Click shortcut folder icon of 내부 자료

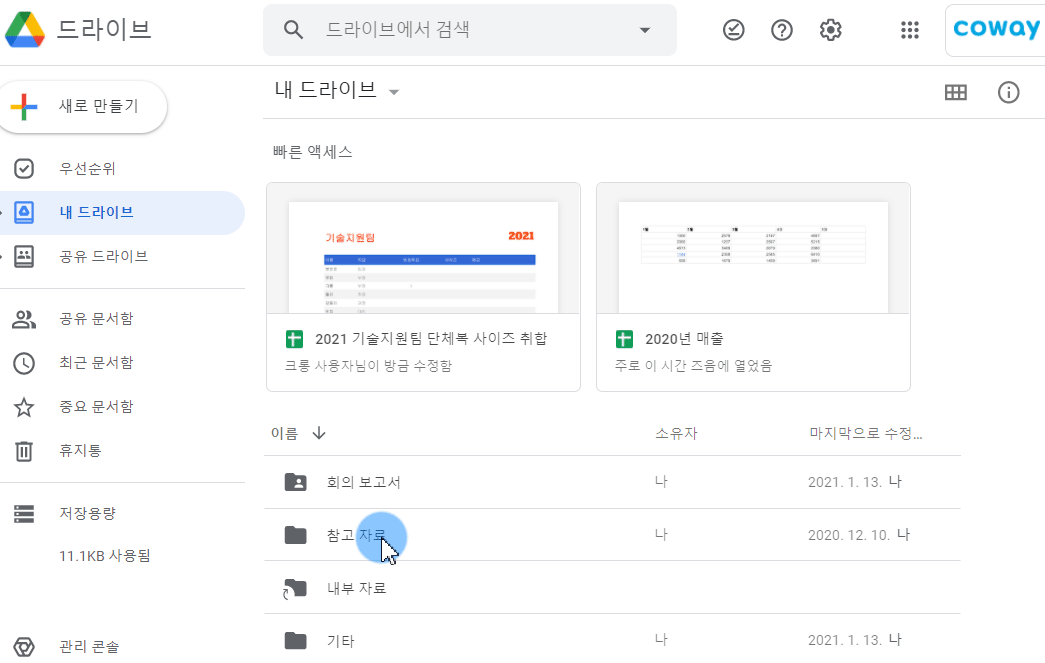295,588
